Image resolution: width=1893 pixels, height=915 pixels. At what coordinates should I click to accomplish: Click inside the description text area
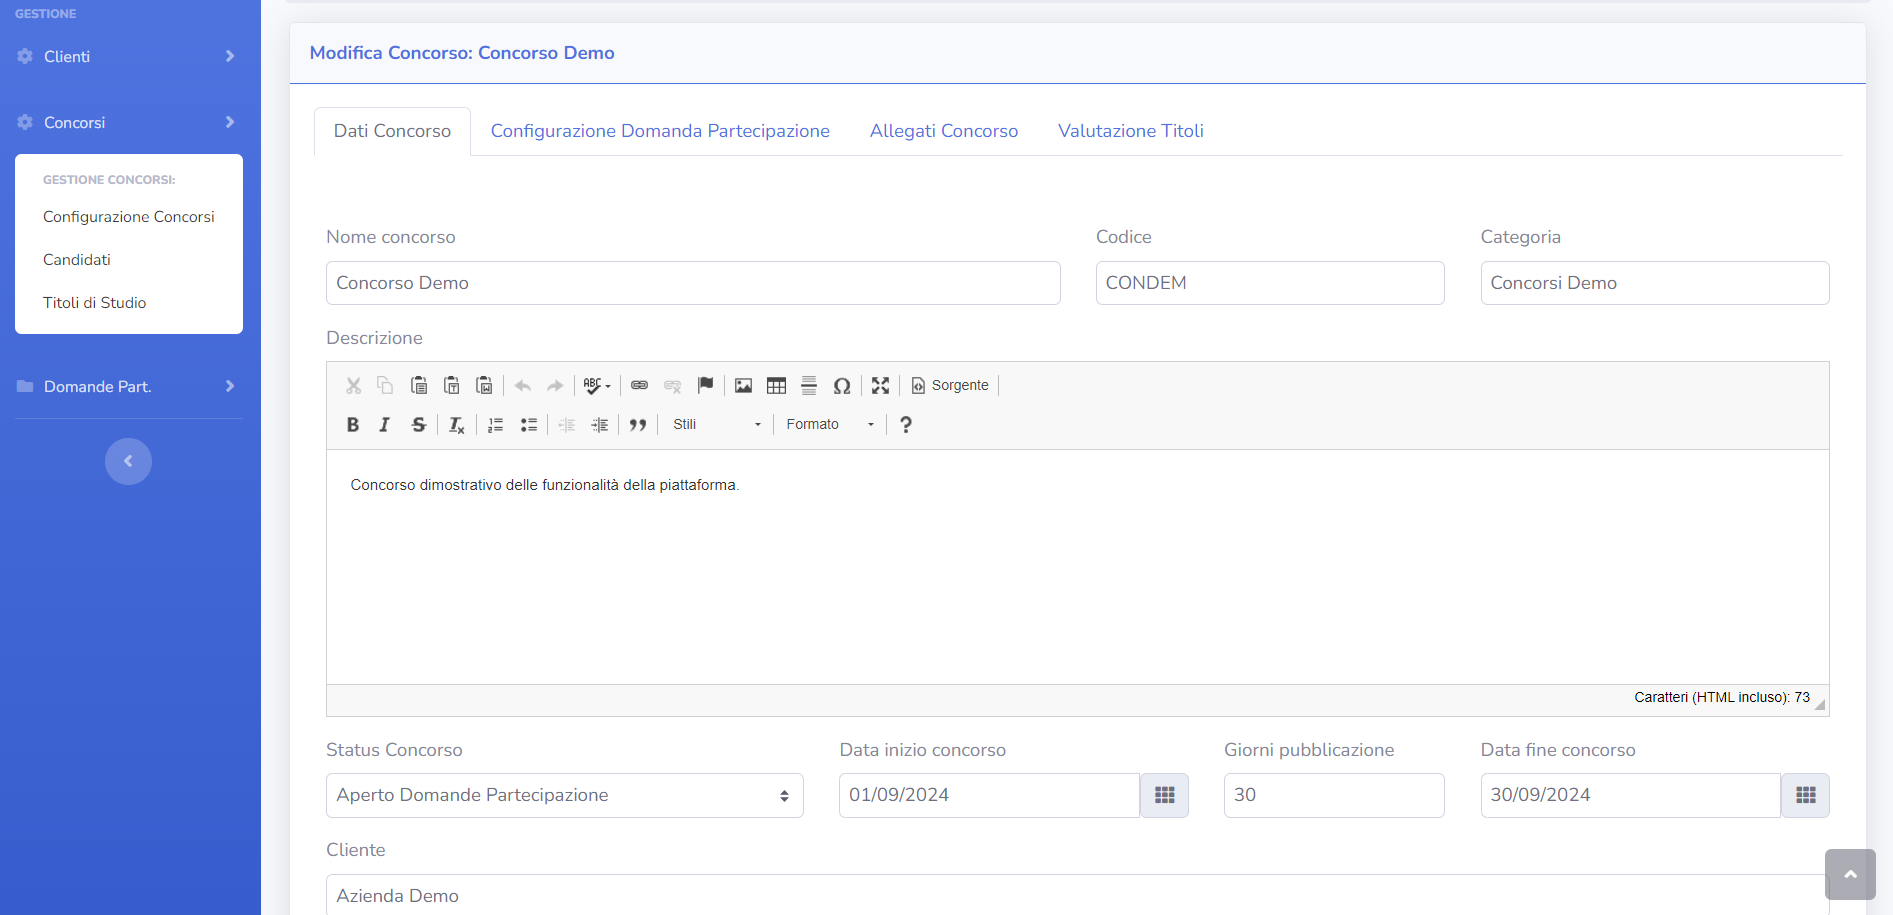pyautogui.click(x=1078, y=567)
